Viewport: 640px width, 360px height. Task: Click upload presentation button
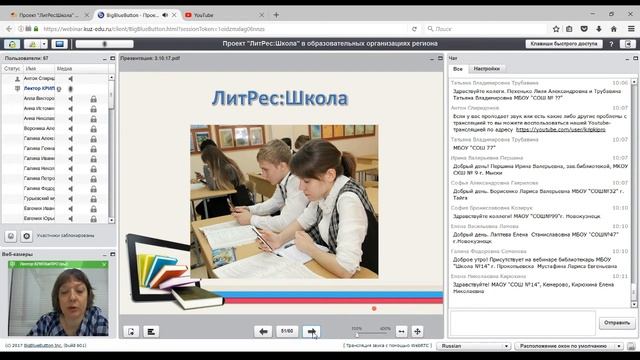pyautogui.click(x=131, y=331)
